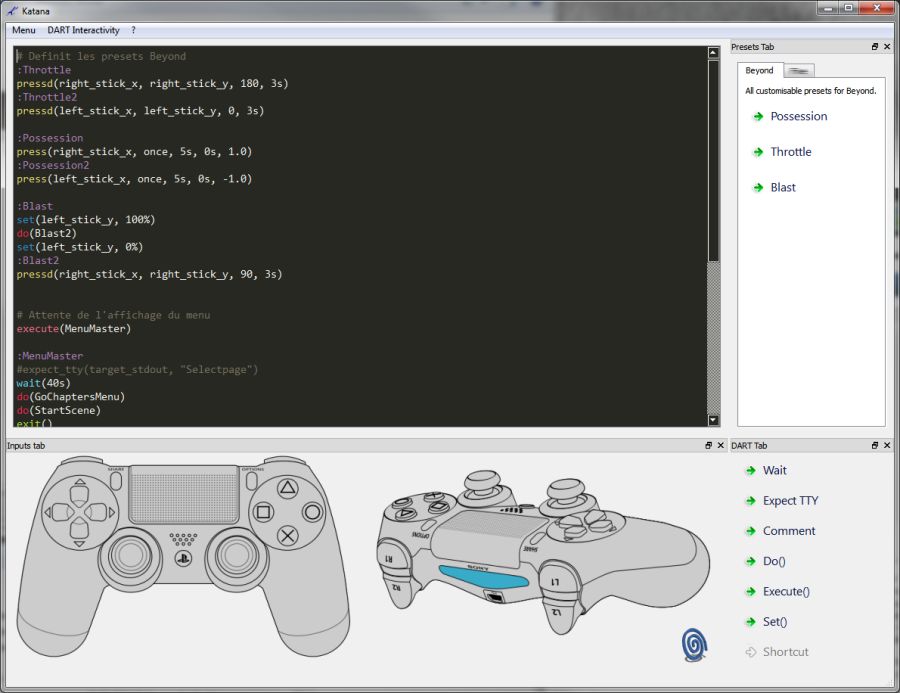Open the Menu menu

tap(23, 31)
